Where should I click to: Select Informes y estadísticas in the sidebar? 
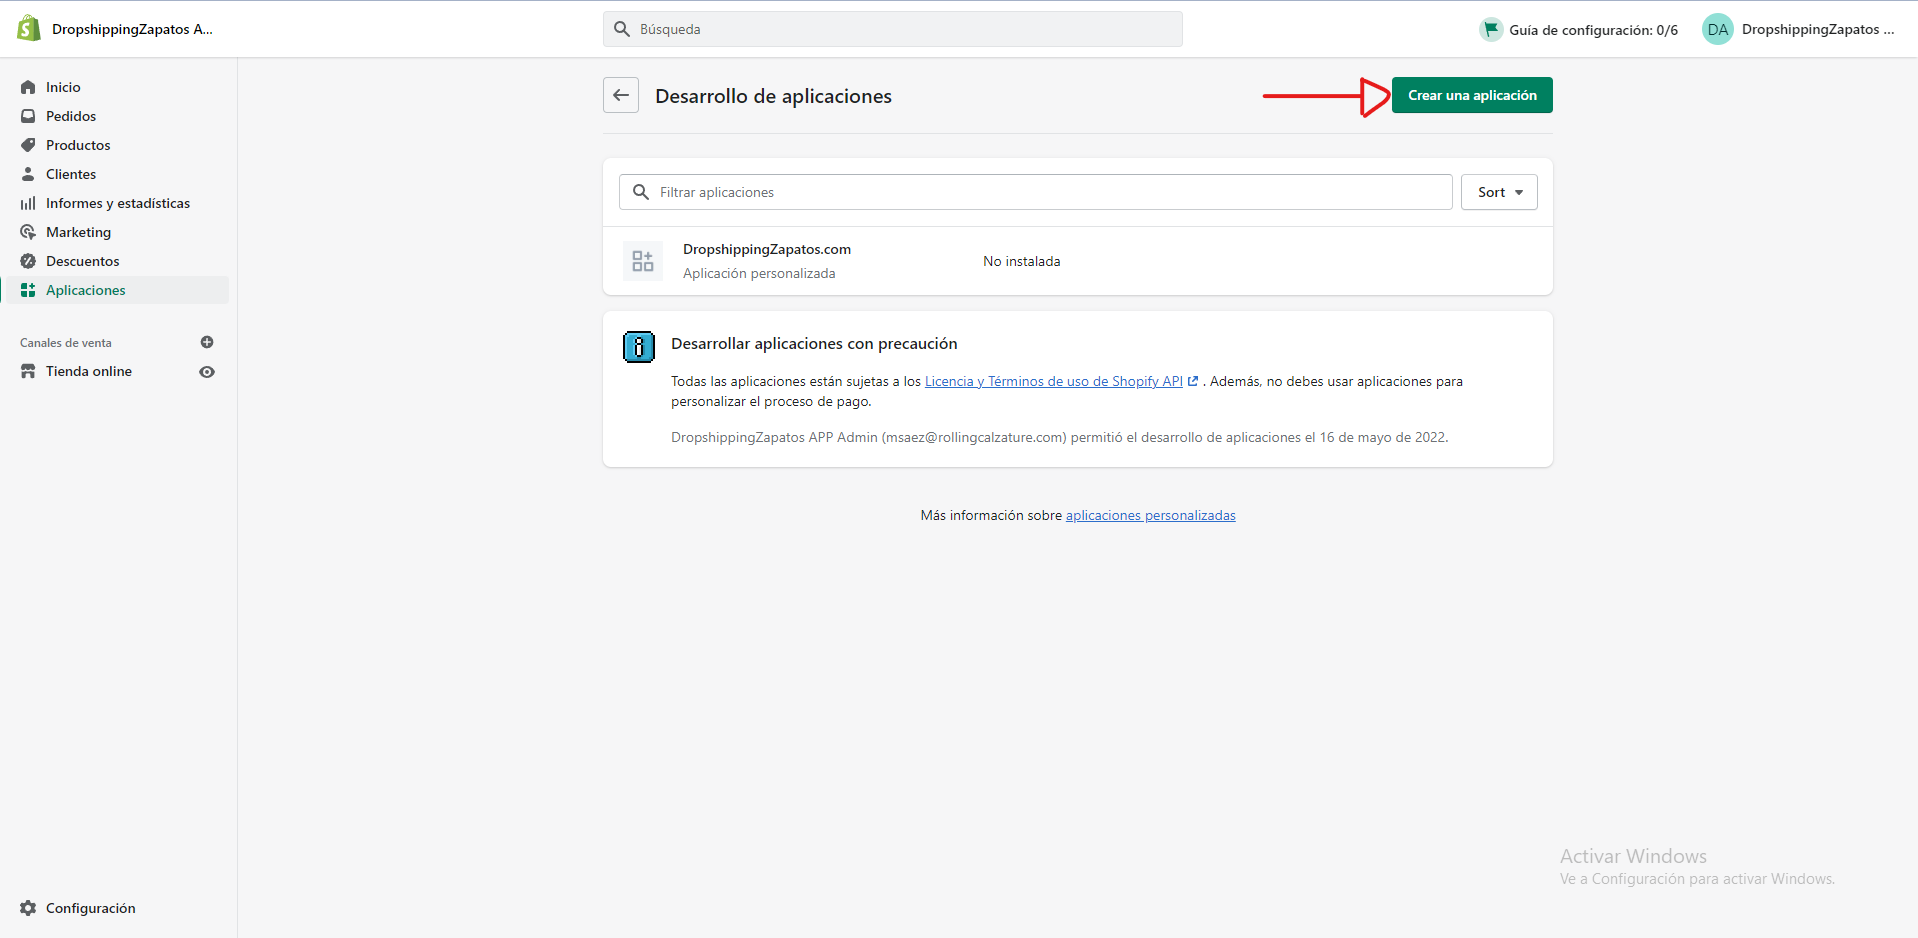click(28, 203)
